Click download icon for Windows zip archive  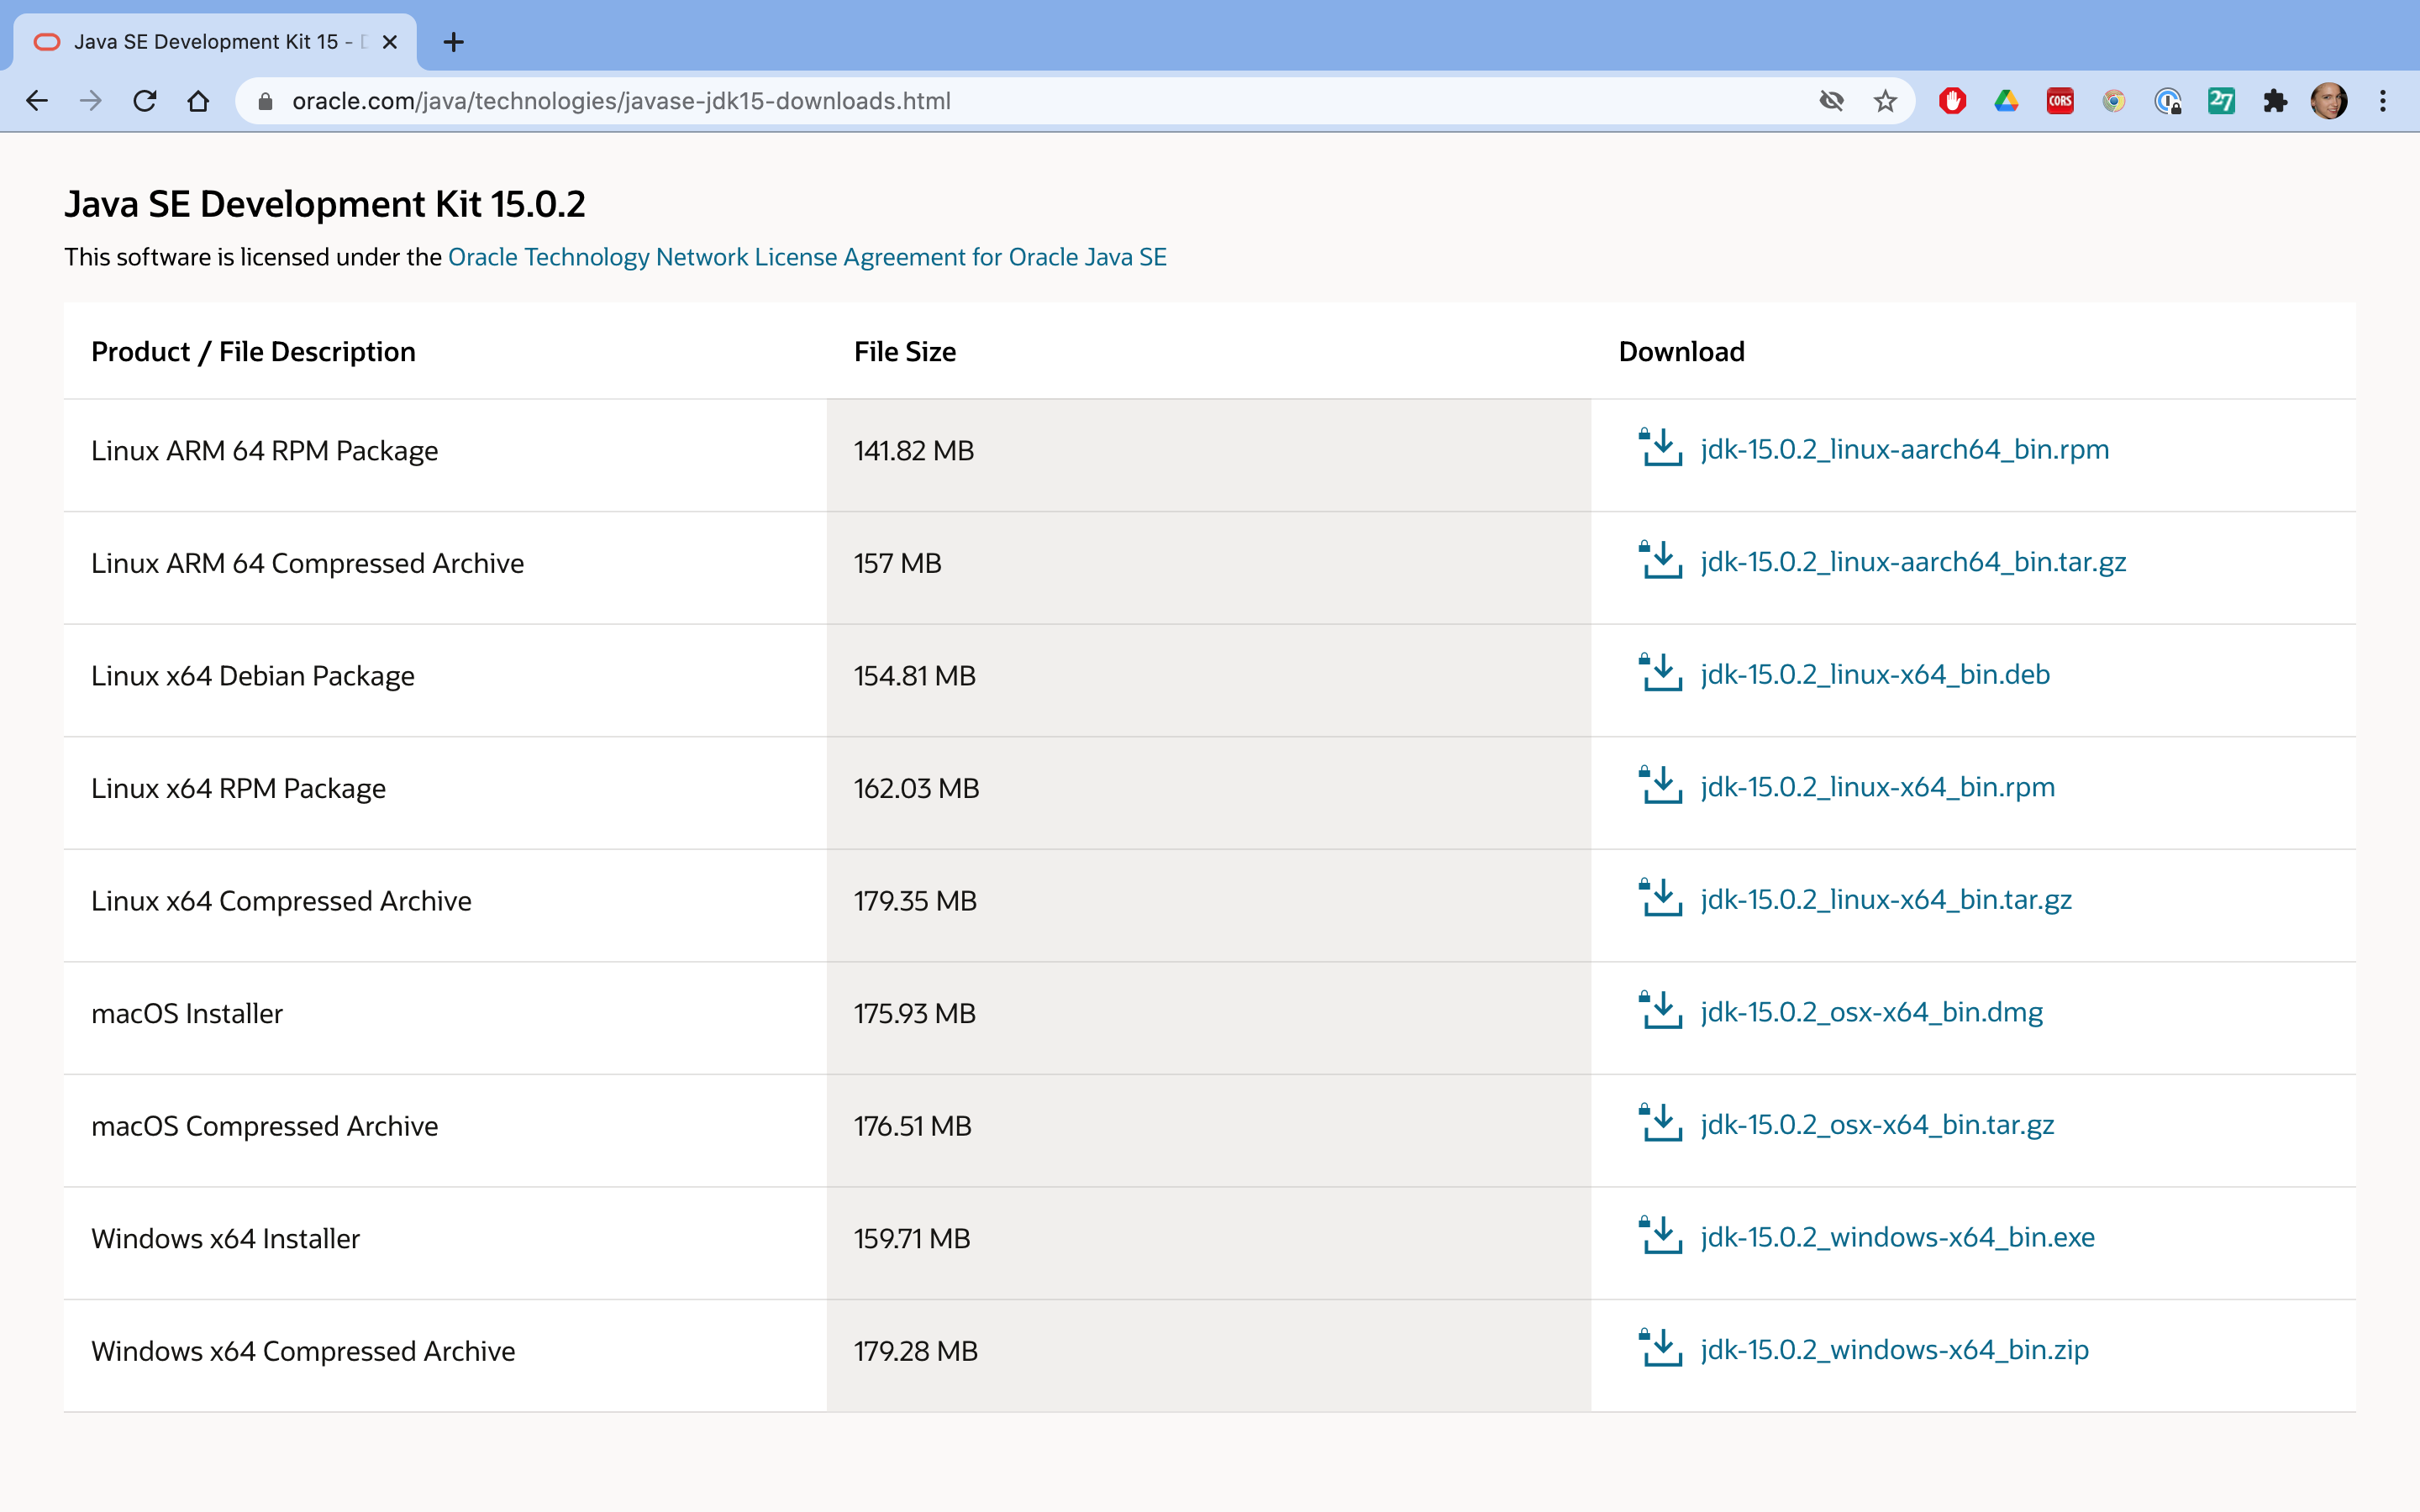click(1660, 1348)
